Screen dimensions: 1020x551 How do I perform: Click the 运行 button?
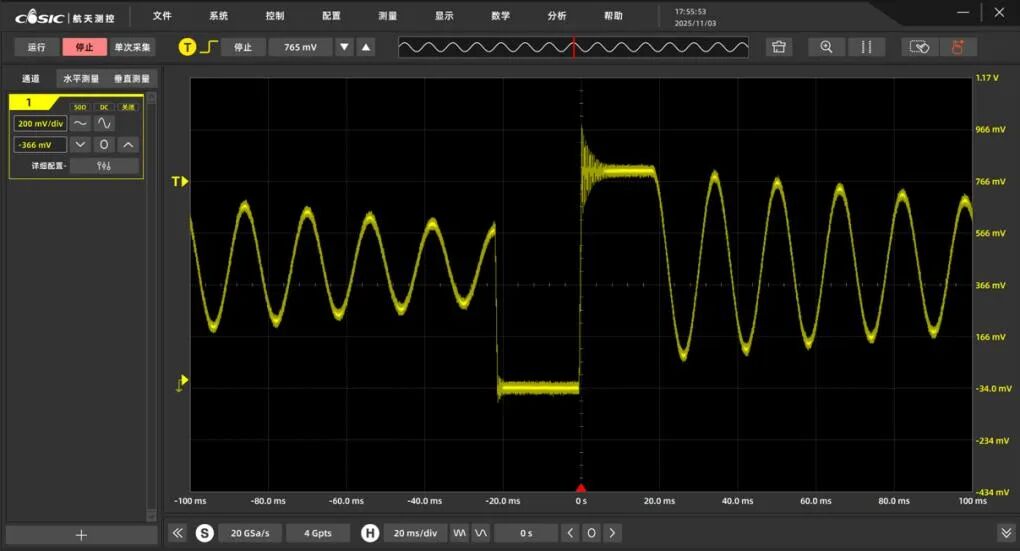[x=37, y=47]
